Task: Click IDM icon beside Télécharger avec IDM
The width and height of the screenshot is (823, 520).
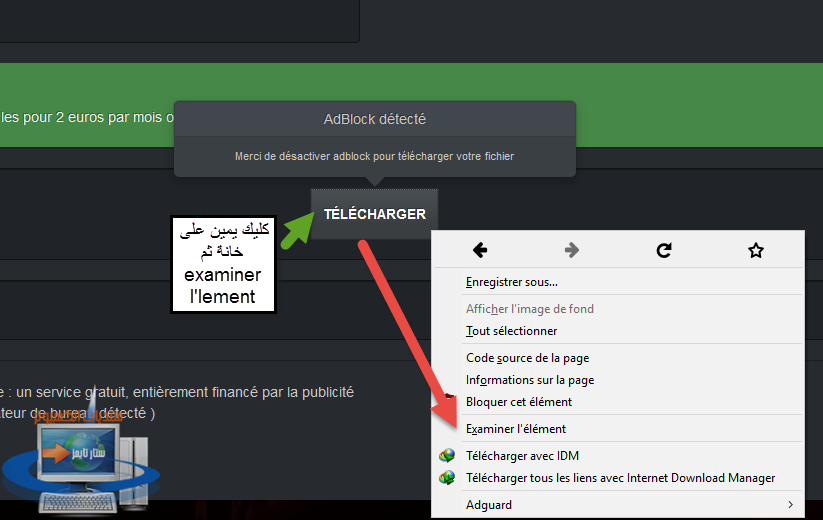Action: point(447,455)
